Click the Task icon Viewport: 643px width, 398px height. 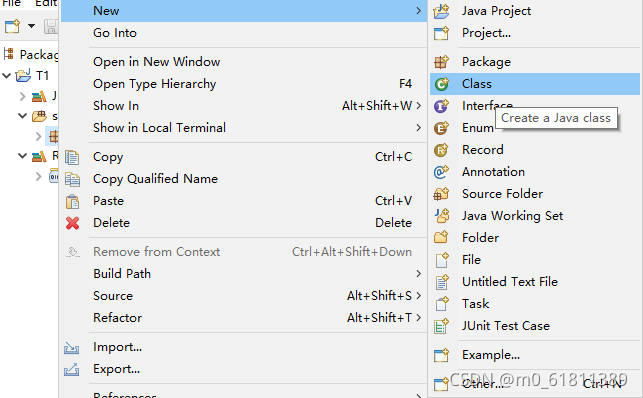point(441,304)
